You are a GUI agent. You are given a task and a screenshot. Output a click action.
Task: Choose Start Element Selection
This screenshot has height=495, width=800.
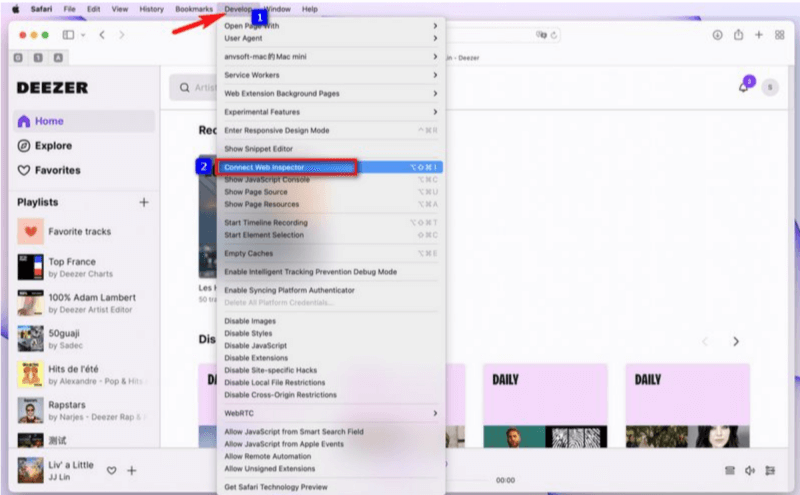331,235
